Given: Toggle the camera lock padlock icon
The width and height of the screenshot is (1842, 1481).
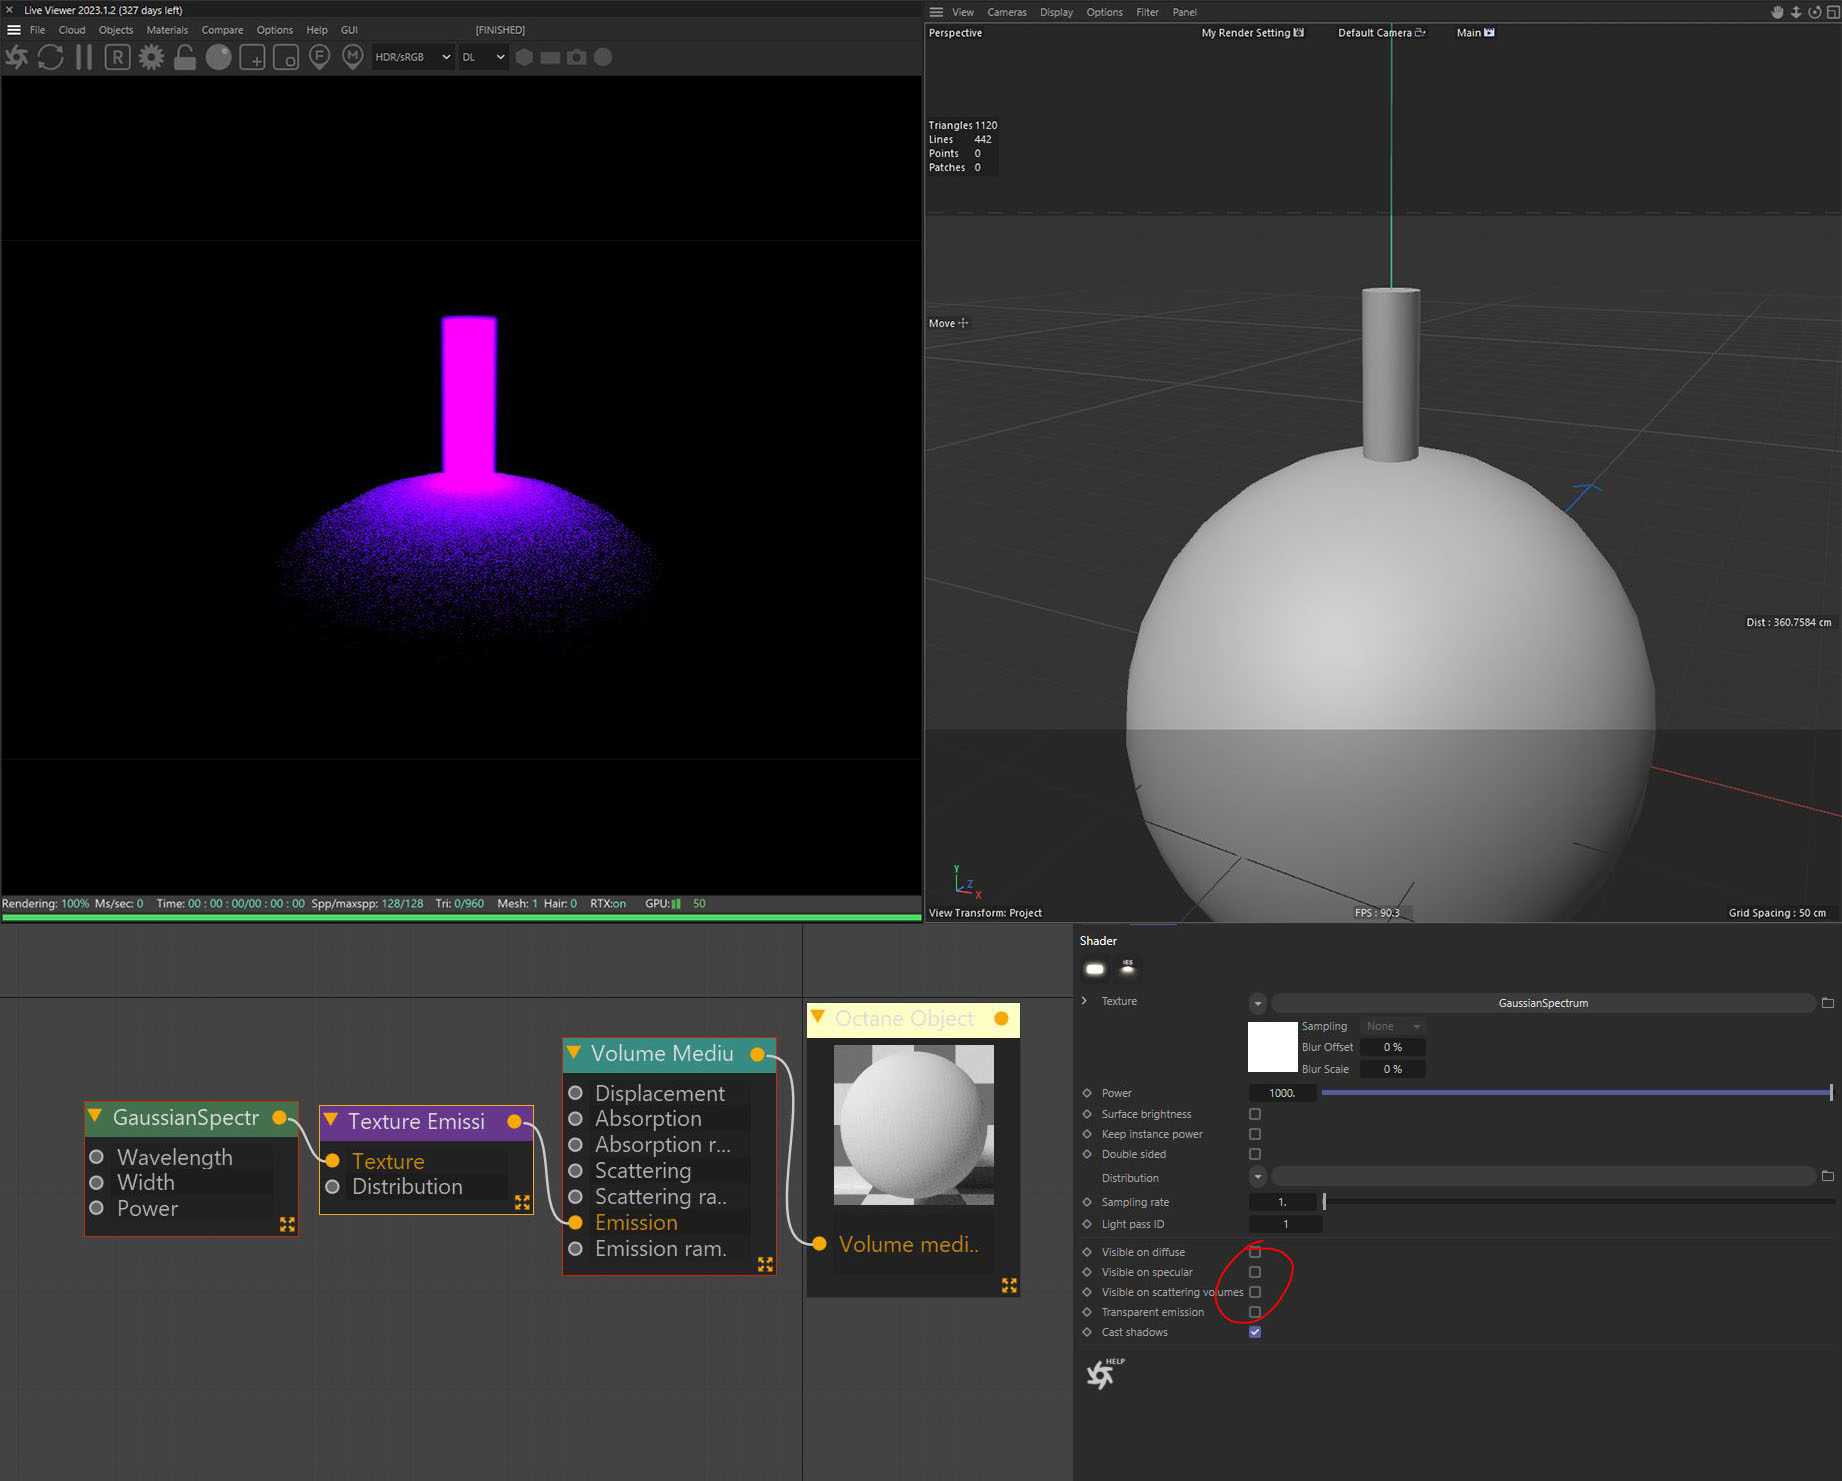Looking at the screenshot, I should point(185,57).
